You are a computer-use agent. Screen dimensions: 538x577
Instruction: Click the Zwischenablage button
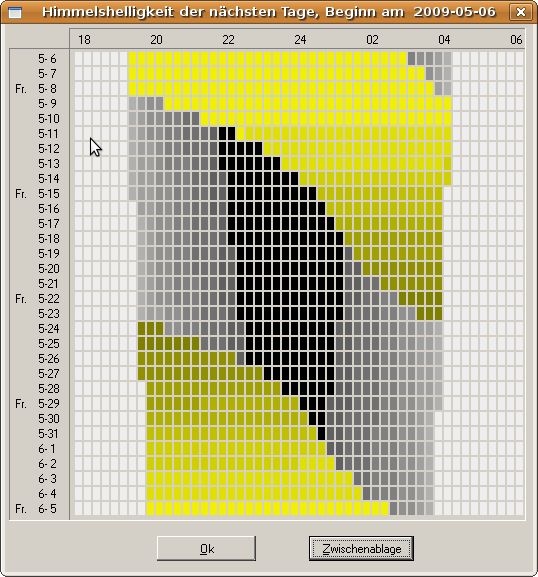coord(361,548)
